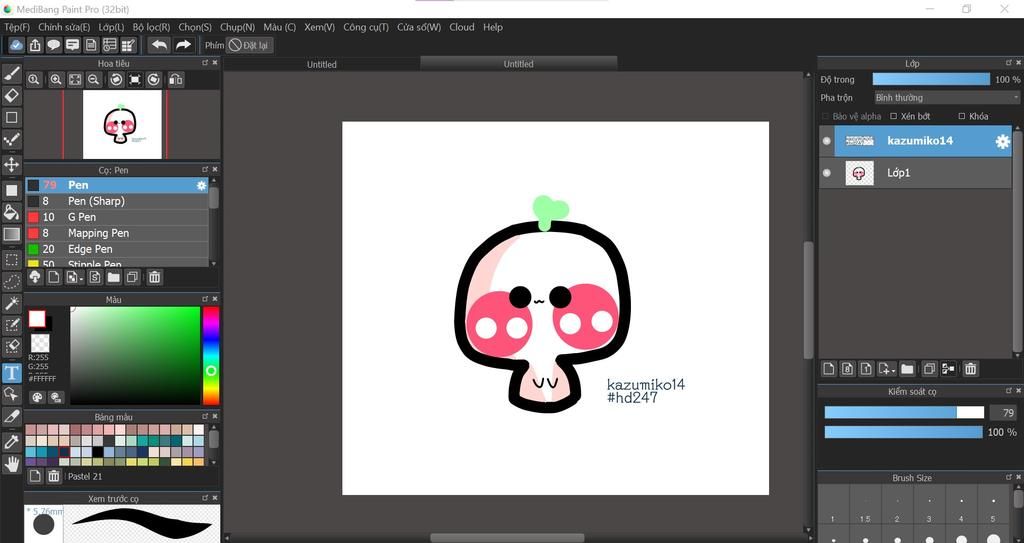Zoom in on the navigator

point(56,80)
